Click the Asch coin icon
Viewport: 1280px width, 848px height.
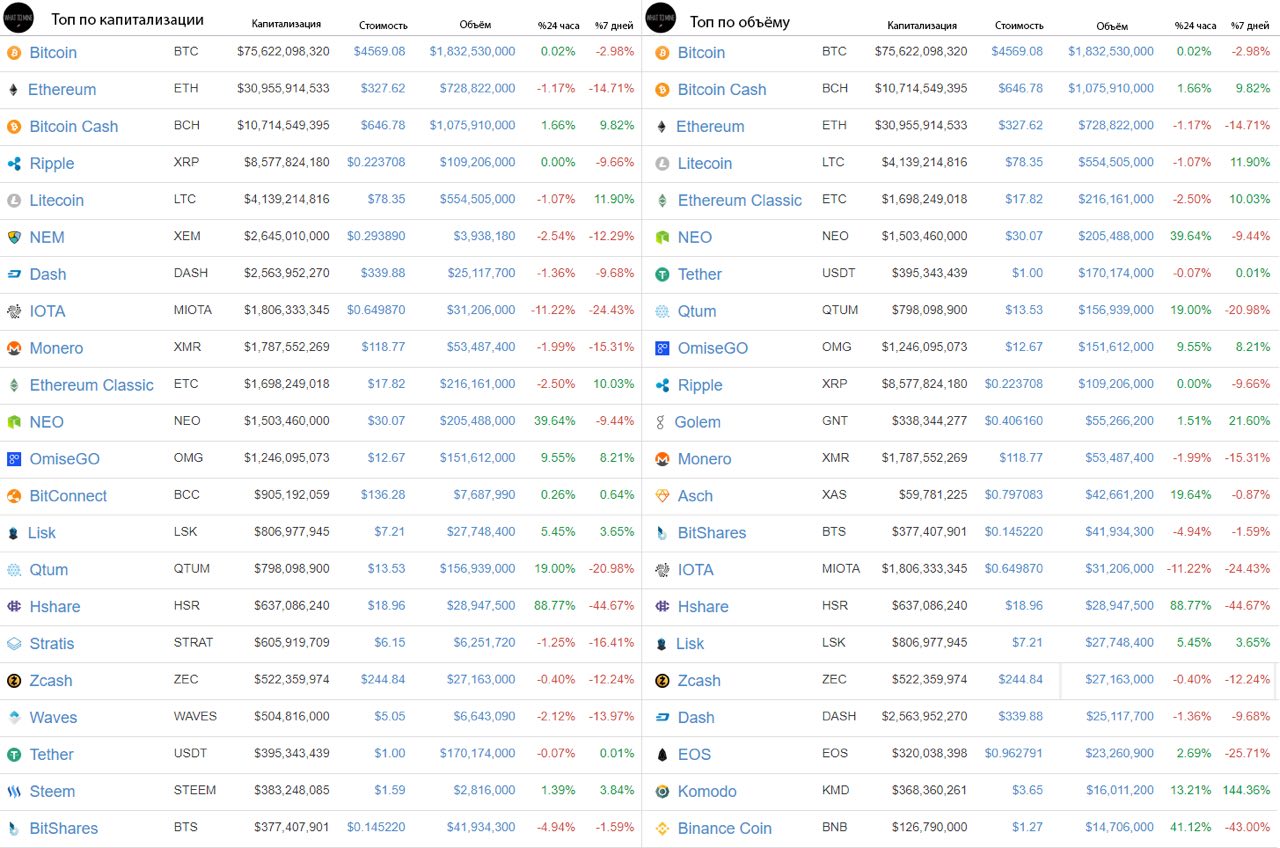pyautogui.click(x=662, y=496)
